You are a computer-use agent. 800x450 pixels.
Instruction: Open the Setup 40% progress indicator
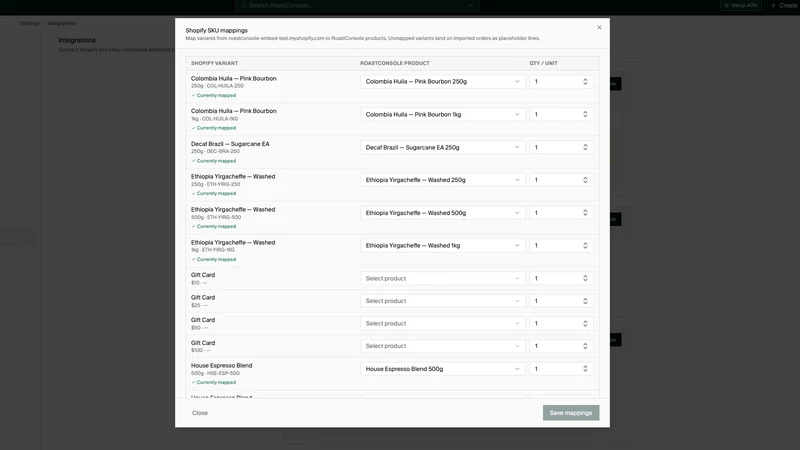point(741,5)
